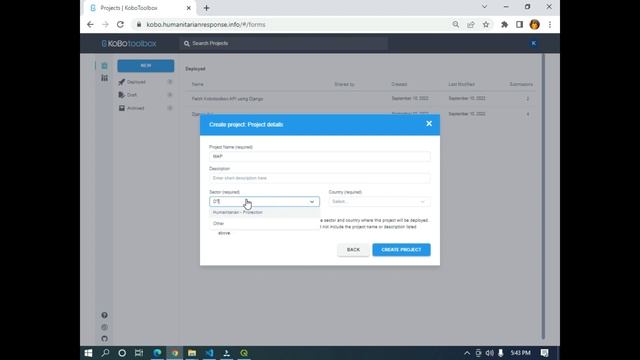Open the Windows Start menu
640x360 pixels.
[x=88, y=353]
